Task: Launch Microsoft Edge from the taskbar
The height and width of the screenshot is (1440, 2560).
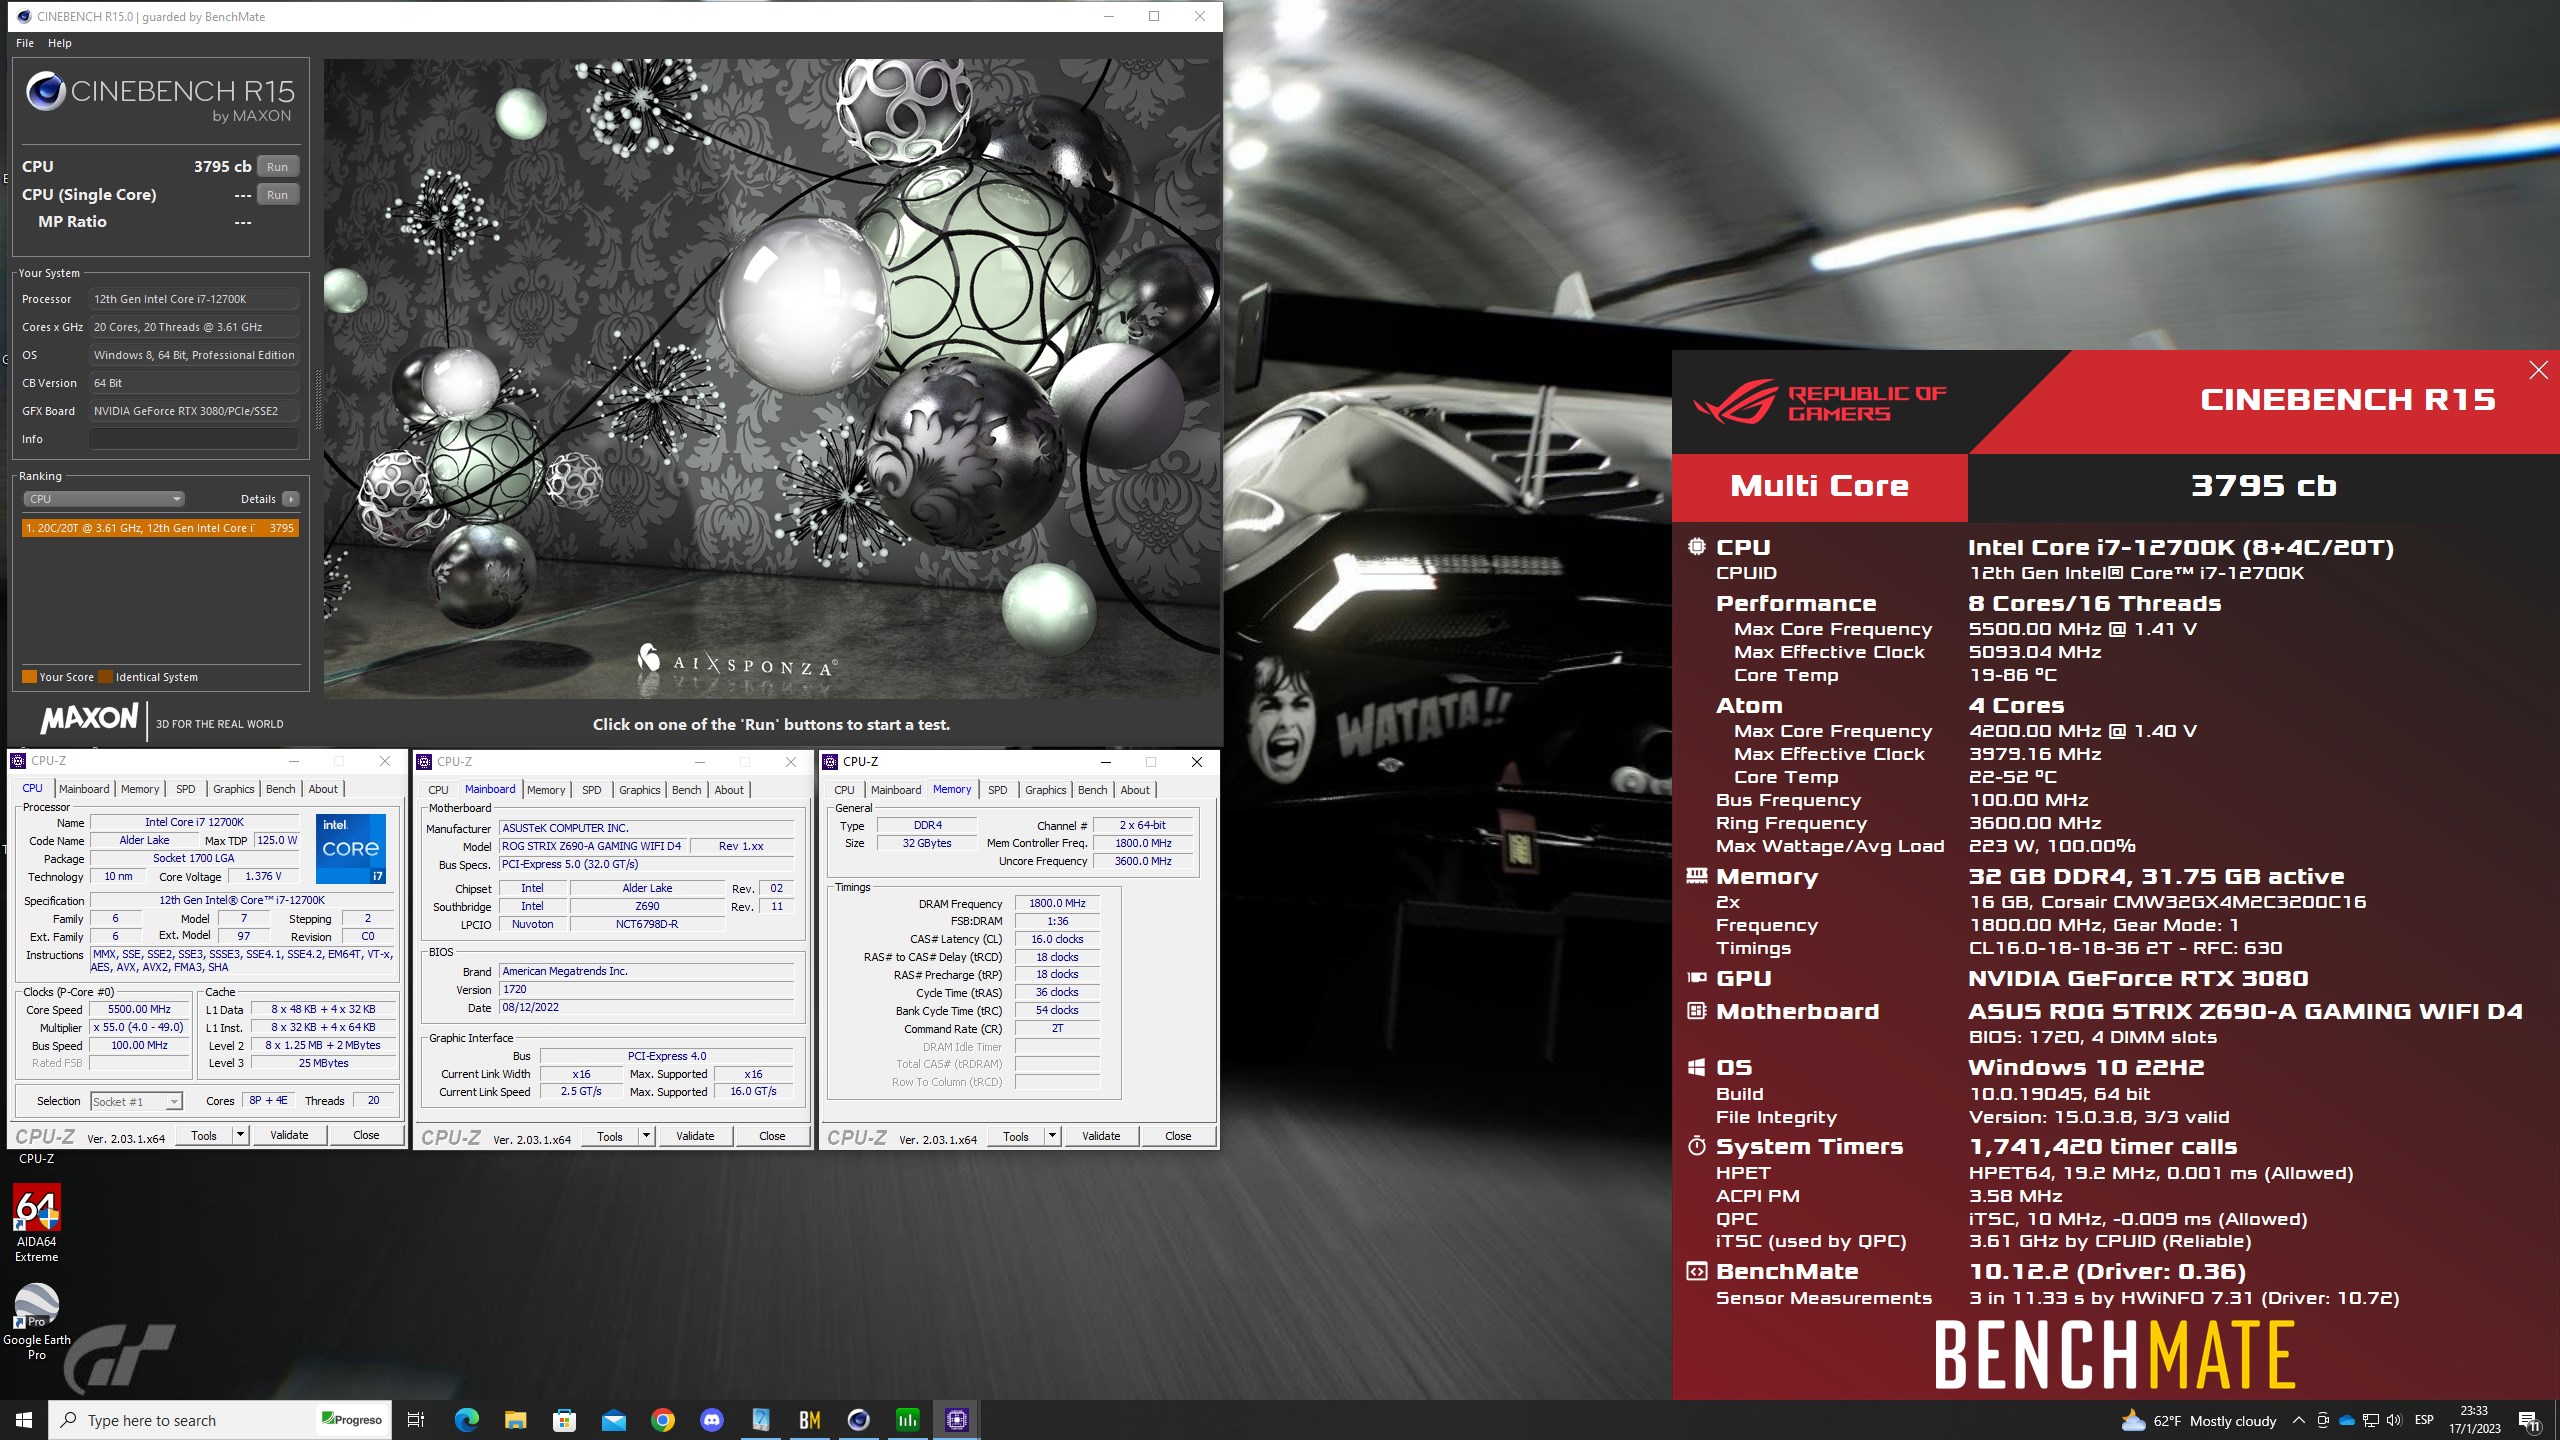Action: coord(466,1420)
